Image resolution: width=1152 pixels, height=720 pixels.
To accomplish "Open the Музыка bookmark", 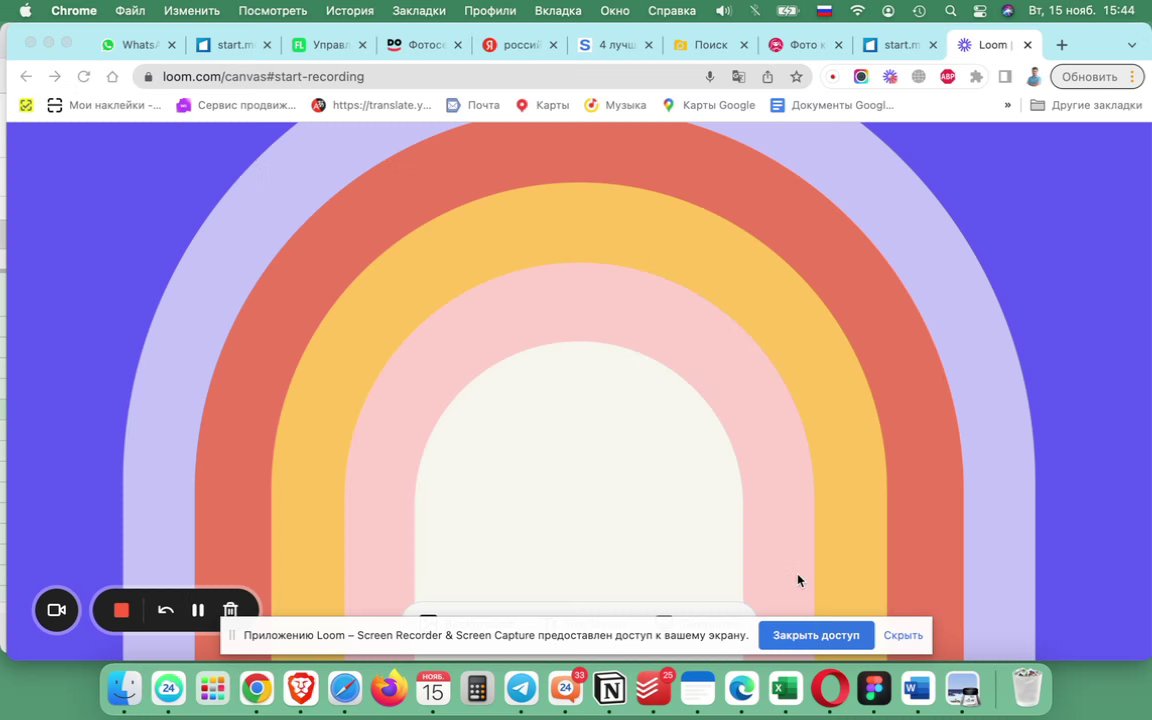I will click(x=616, y=105).
